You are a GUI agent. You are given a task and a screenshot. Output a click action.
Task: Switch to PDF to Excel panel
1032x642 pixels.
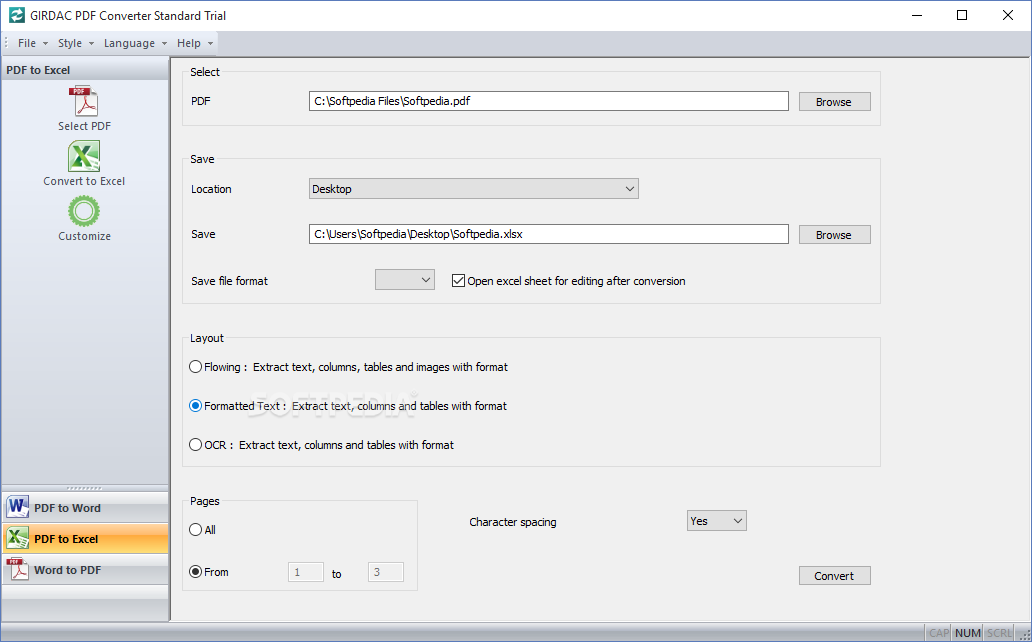(x=85, y=539)
